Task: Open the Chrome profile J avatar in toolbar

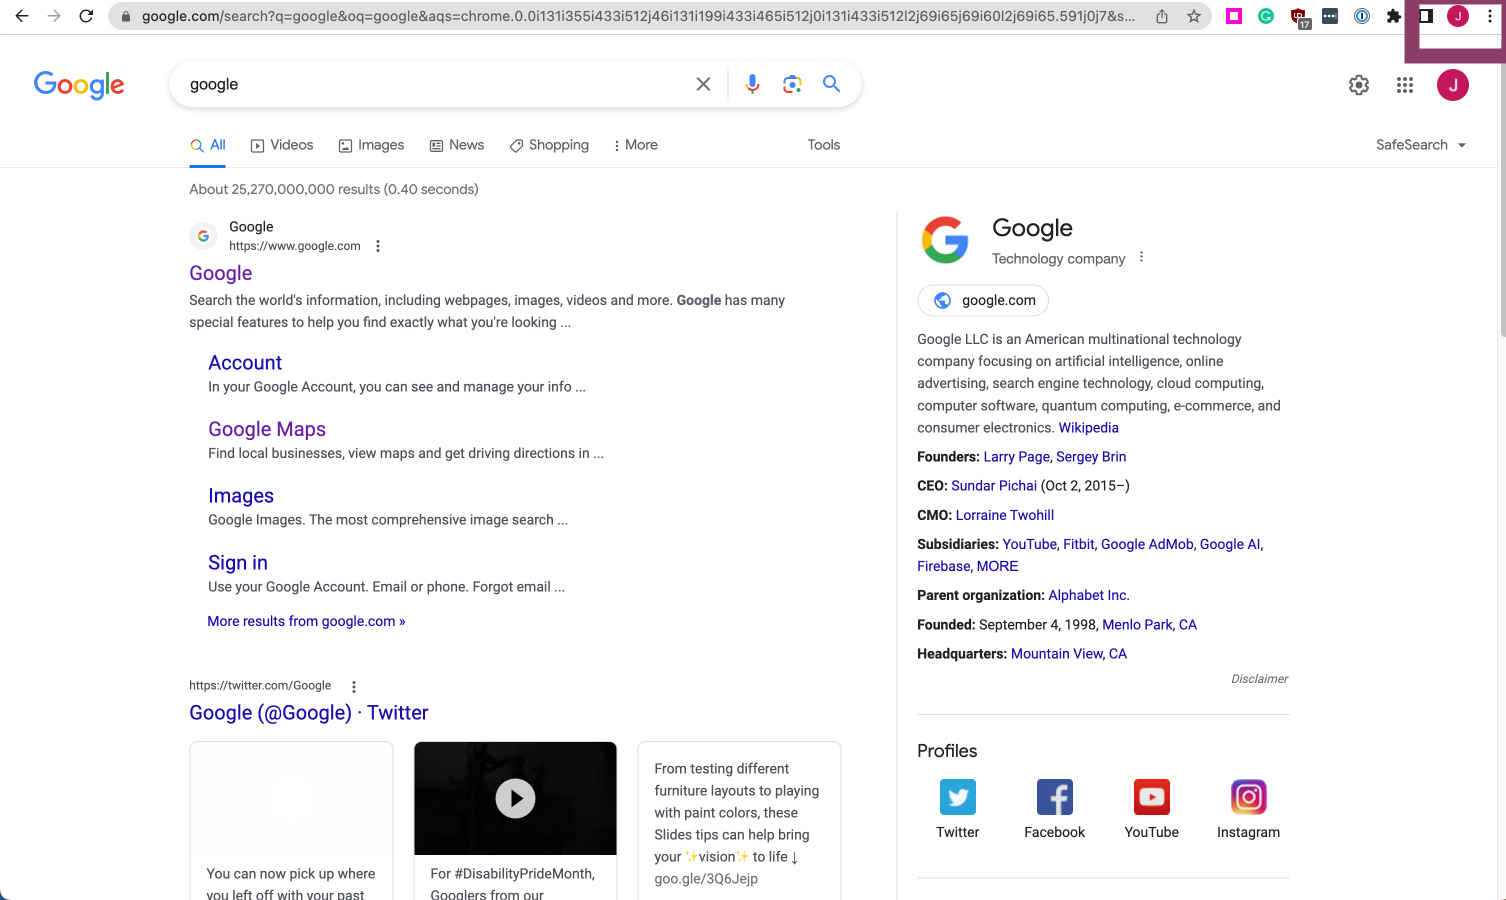Action: [x=1458, y=16]
